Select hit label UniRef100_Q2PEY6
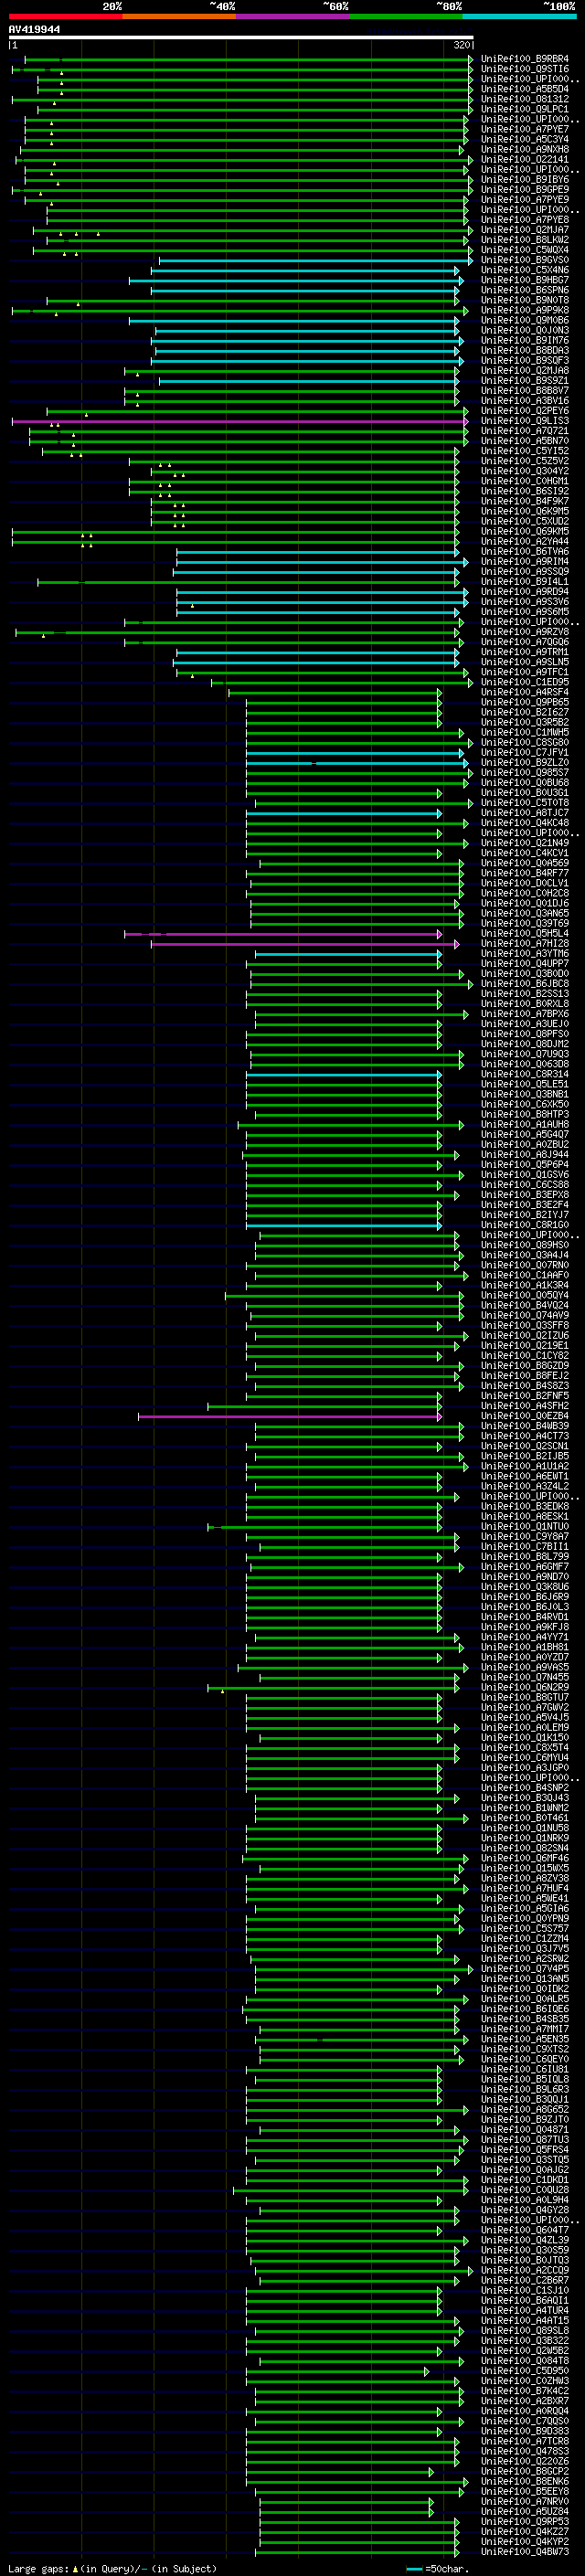Image resolution: width=585 pixels, height=2576 pixels. click(525, 410)
